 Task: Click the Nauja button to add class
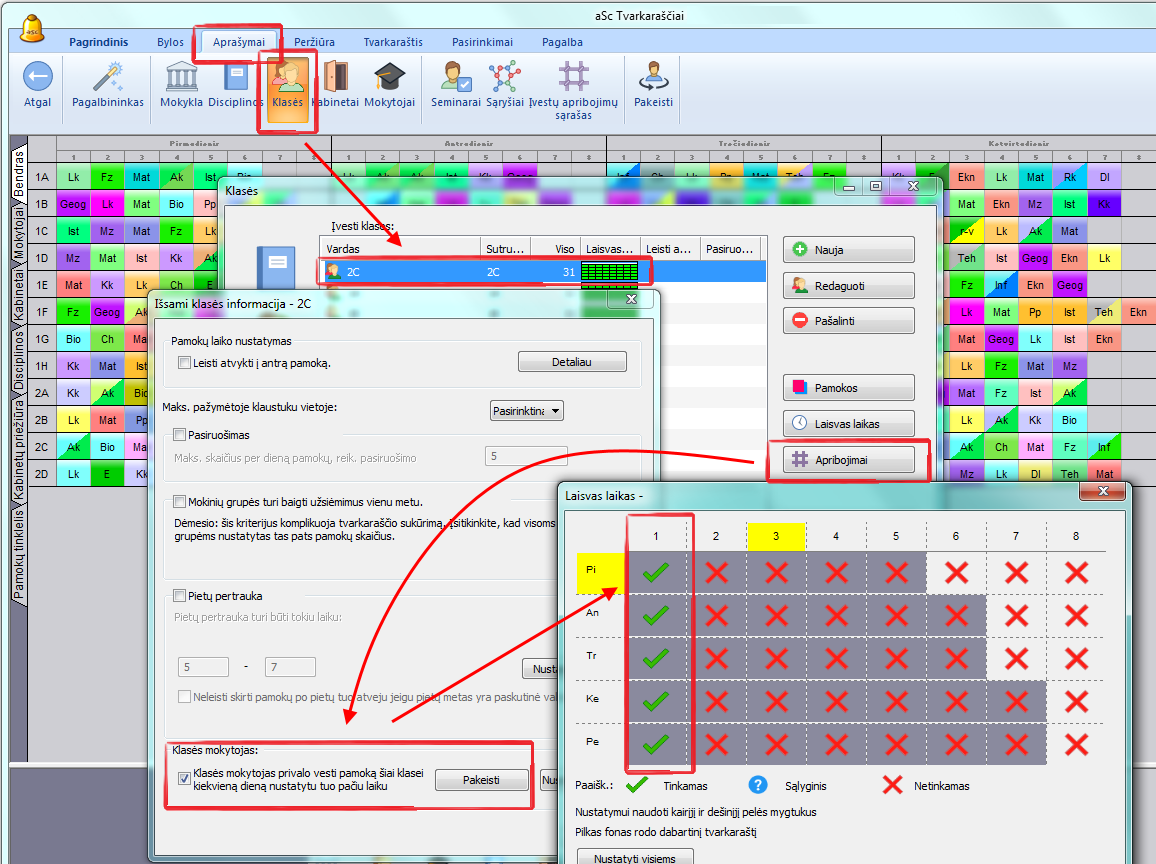click(x=849, y=250)
